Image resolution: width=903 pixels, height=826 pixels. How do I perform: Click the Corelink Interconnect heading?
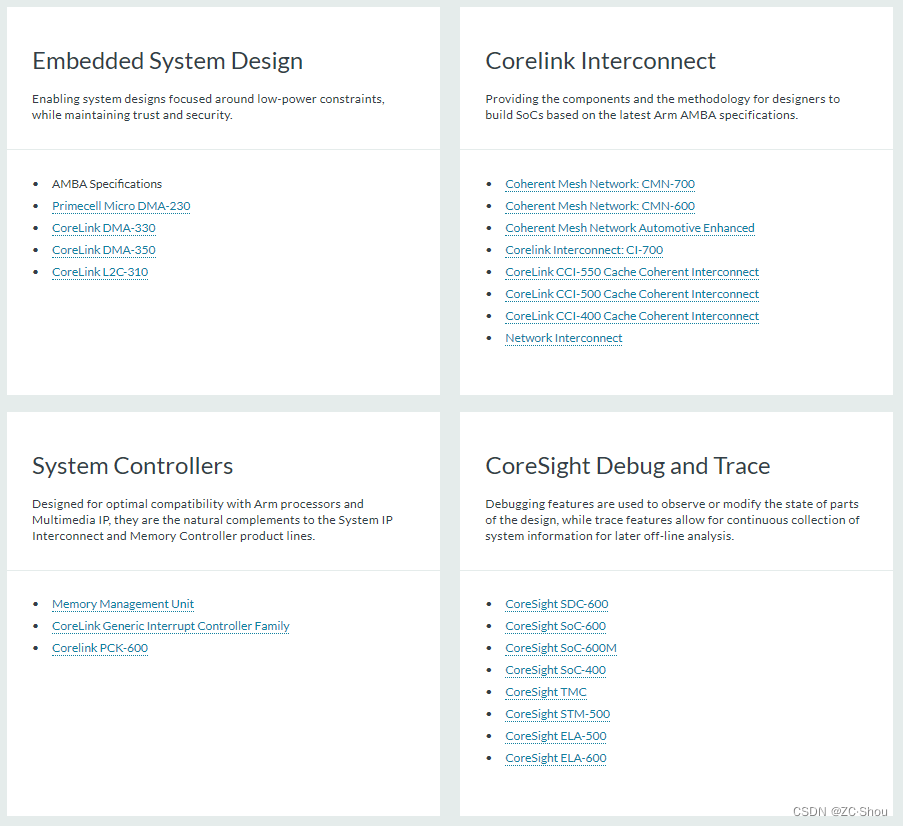tap(600, 61)
